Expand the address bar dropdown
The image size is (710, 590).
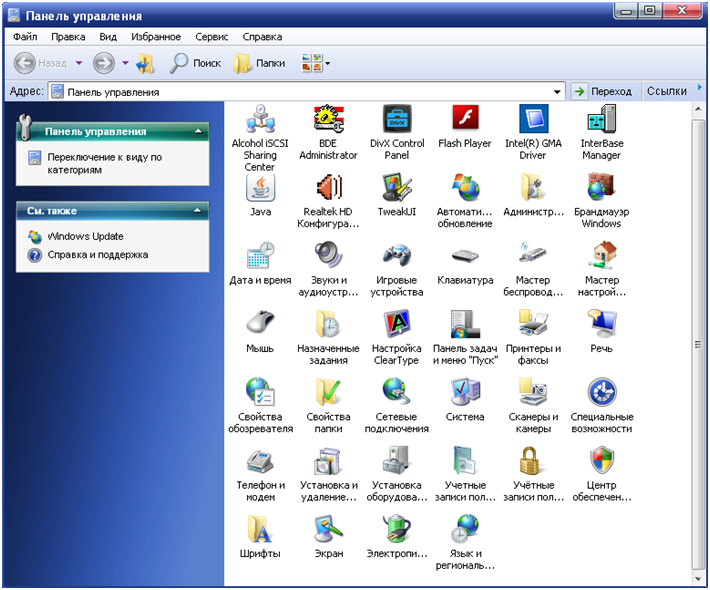(x=558, y=91)
